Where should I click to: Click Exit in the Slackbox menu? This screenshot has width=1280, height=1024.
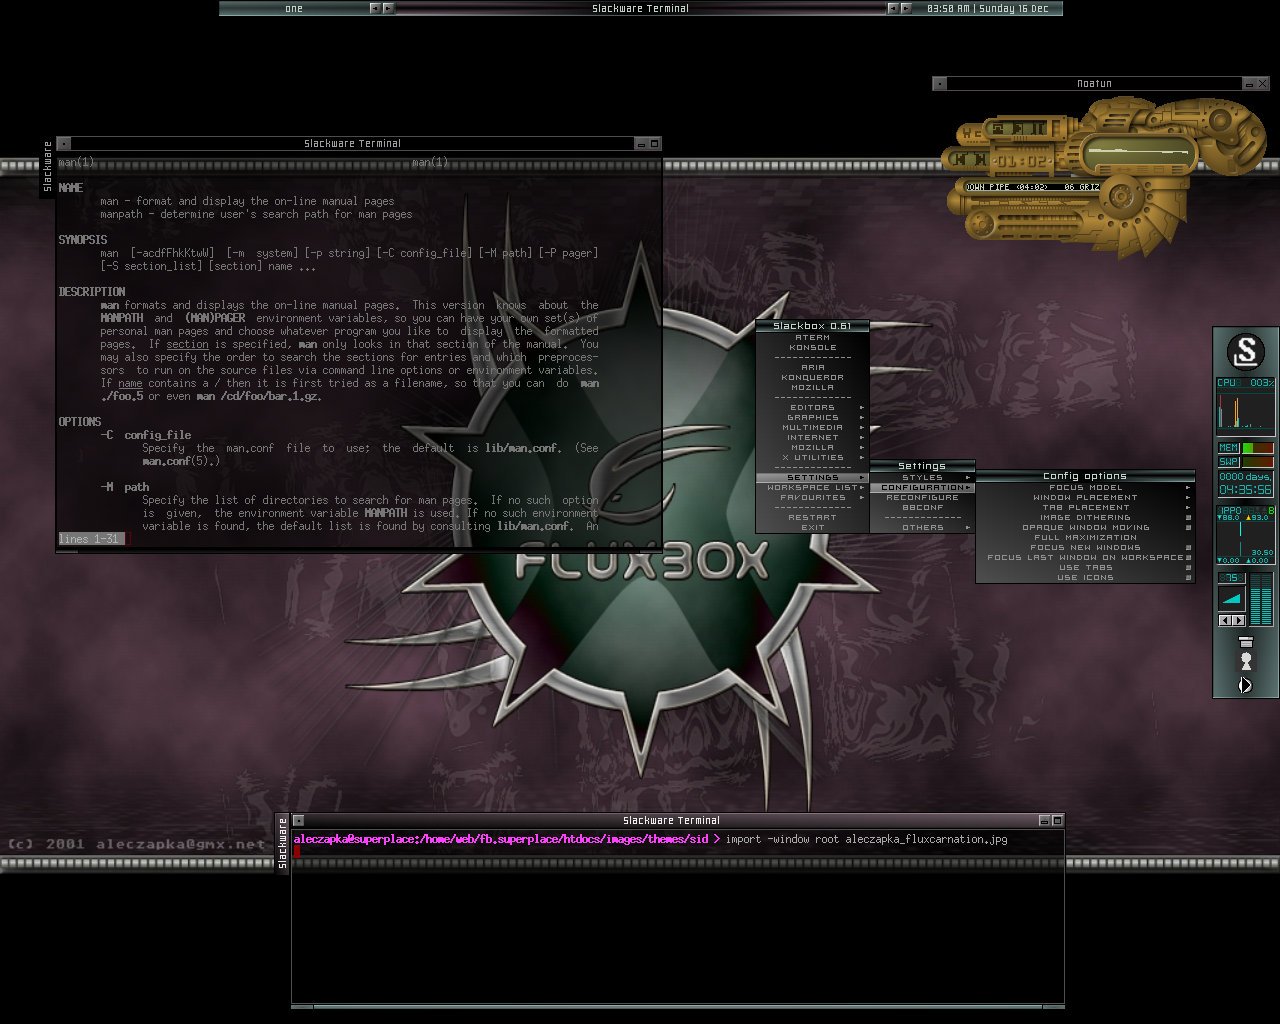812,527
